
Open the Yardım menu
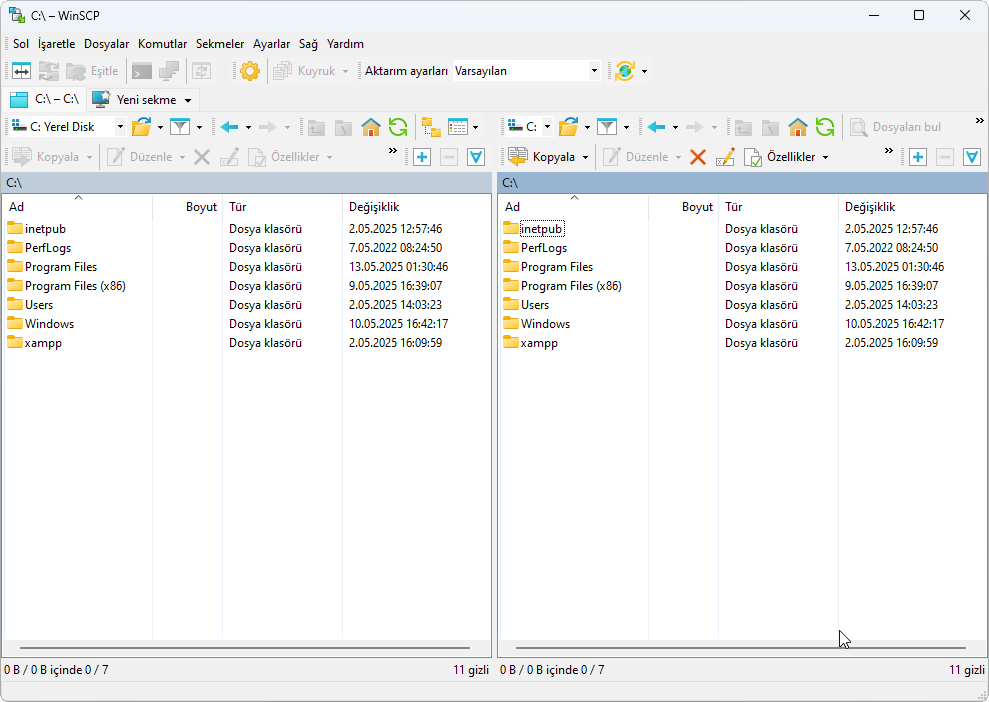346,44
